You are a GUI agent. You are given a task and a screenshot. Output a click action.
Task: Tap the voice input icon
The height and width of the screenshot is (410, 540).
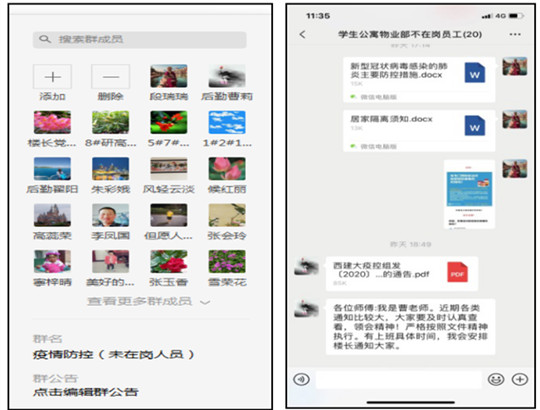[301, 379]
